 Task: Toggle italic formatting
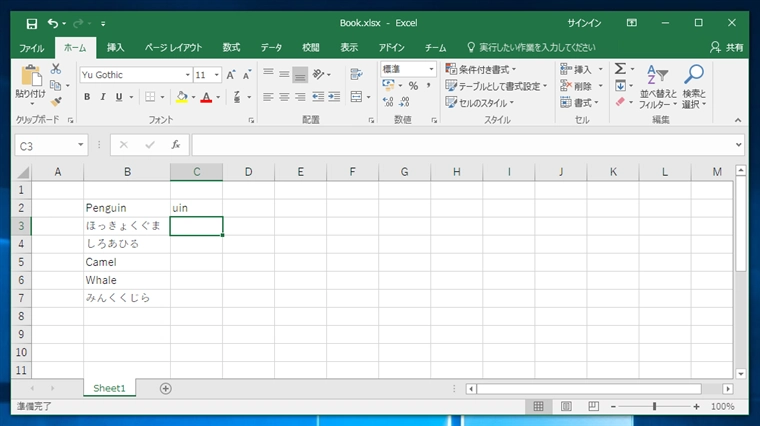click(102, 97)
